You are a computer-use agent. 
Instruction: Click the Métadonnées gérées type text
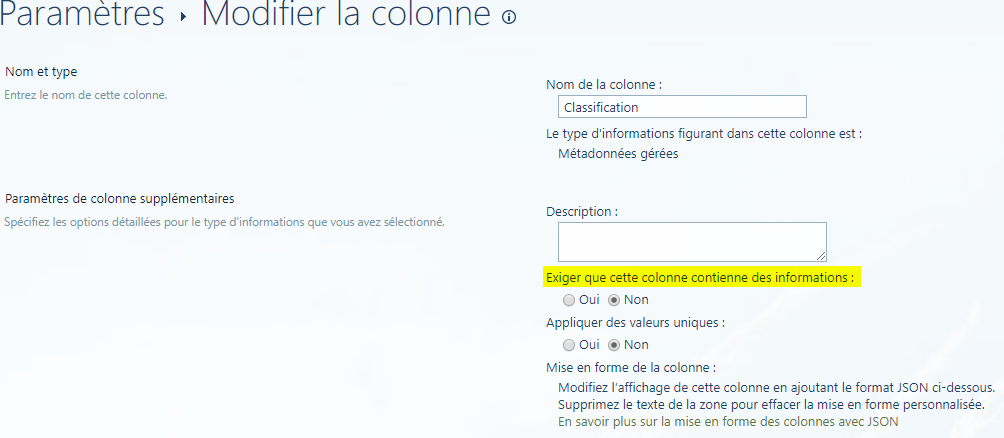(618, 153)
